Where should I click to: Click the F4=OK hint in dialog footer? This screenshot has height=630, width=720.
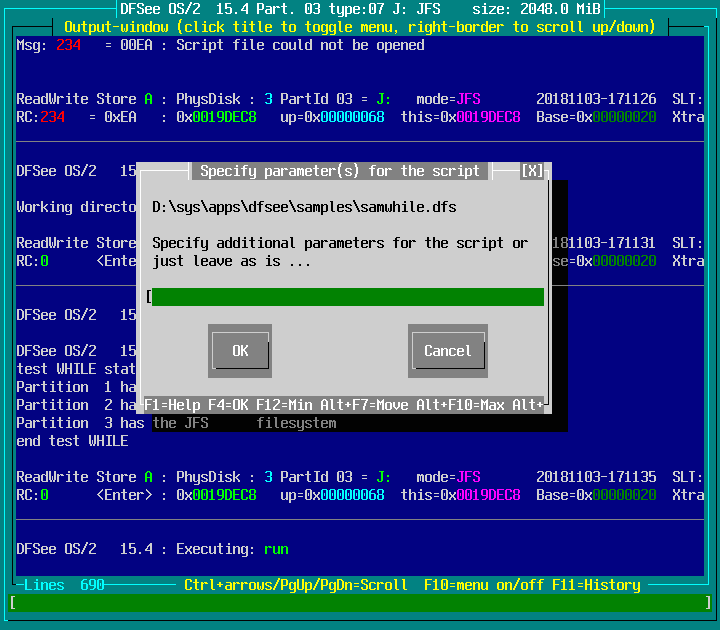coord(228,405)
